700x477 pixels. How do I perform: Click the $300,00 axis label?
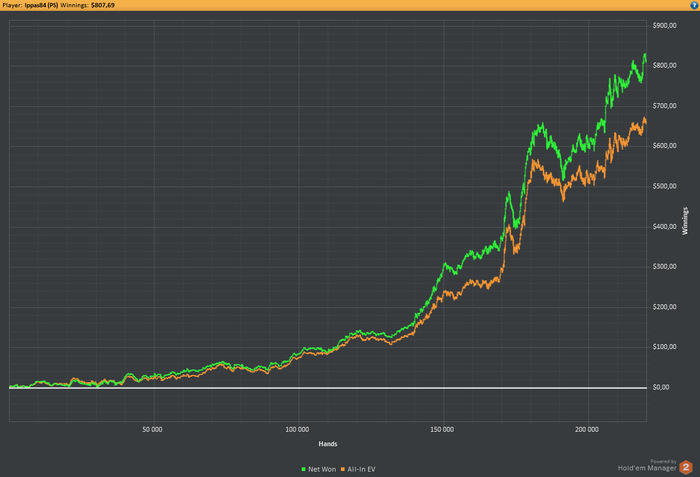coord(664,267)
